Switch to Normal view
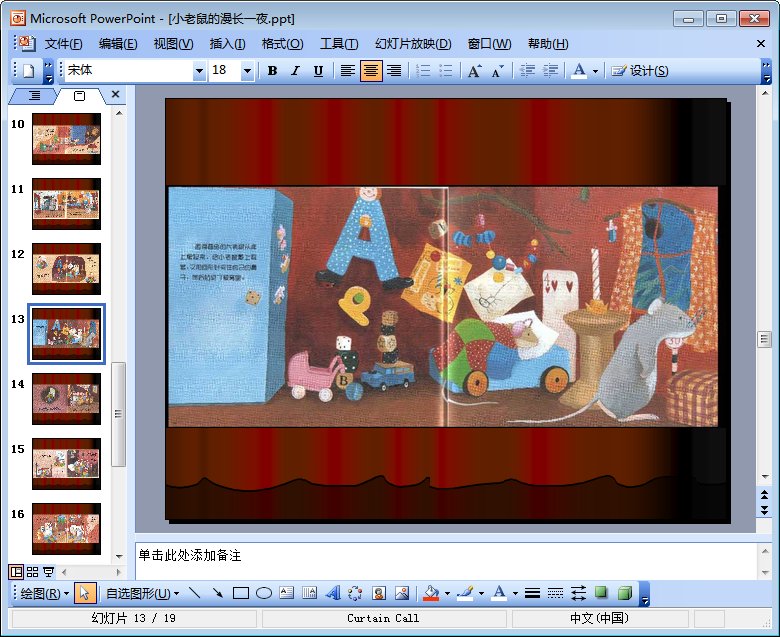This screenshot has width=780, height=637. (16, 572)
